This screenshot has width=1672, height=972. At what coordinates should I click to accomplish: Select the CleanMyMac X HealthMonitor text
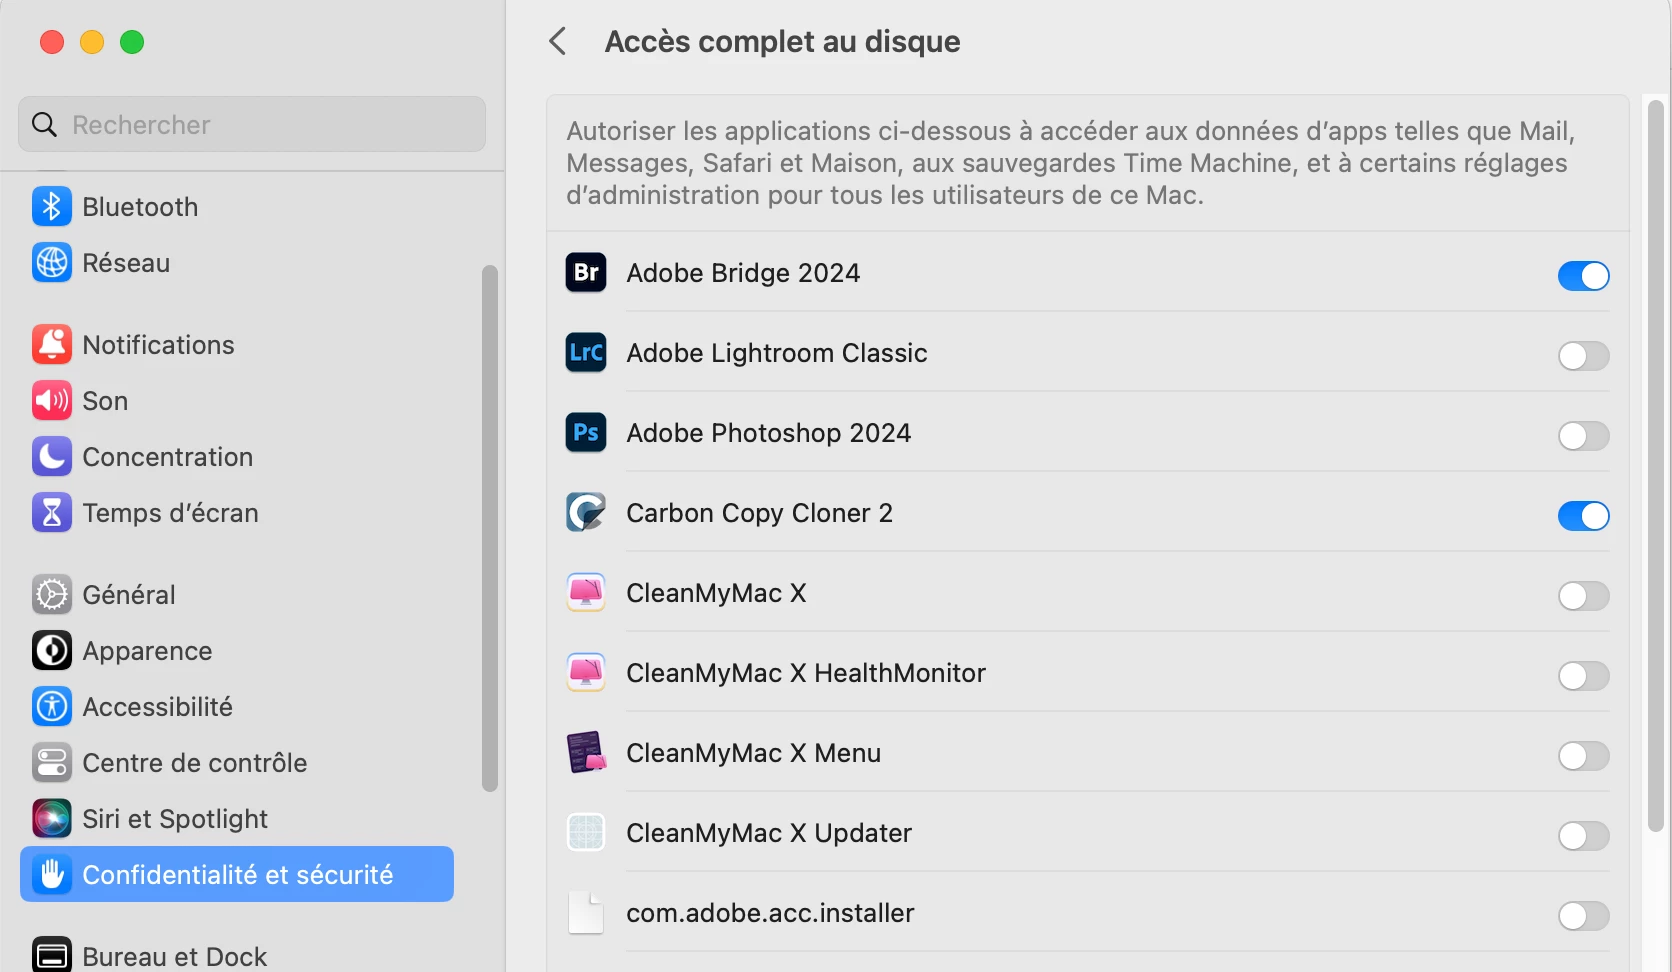point(806,673)
